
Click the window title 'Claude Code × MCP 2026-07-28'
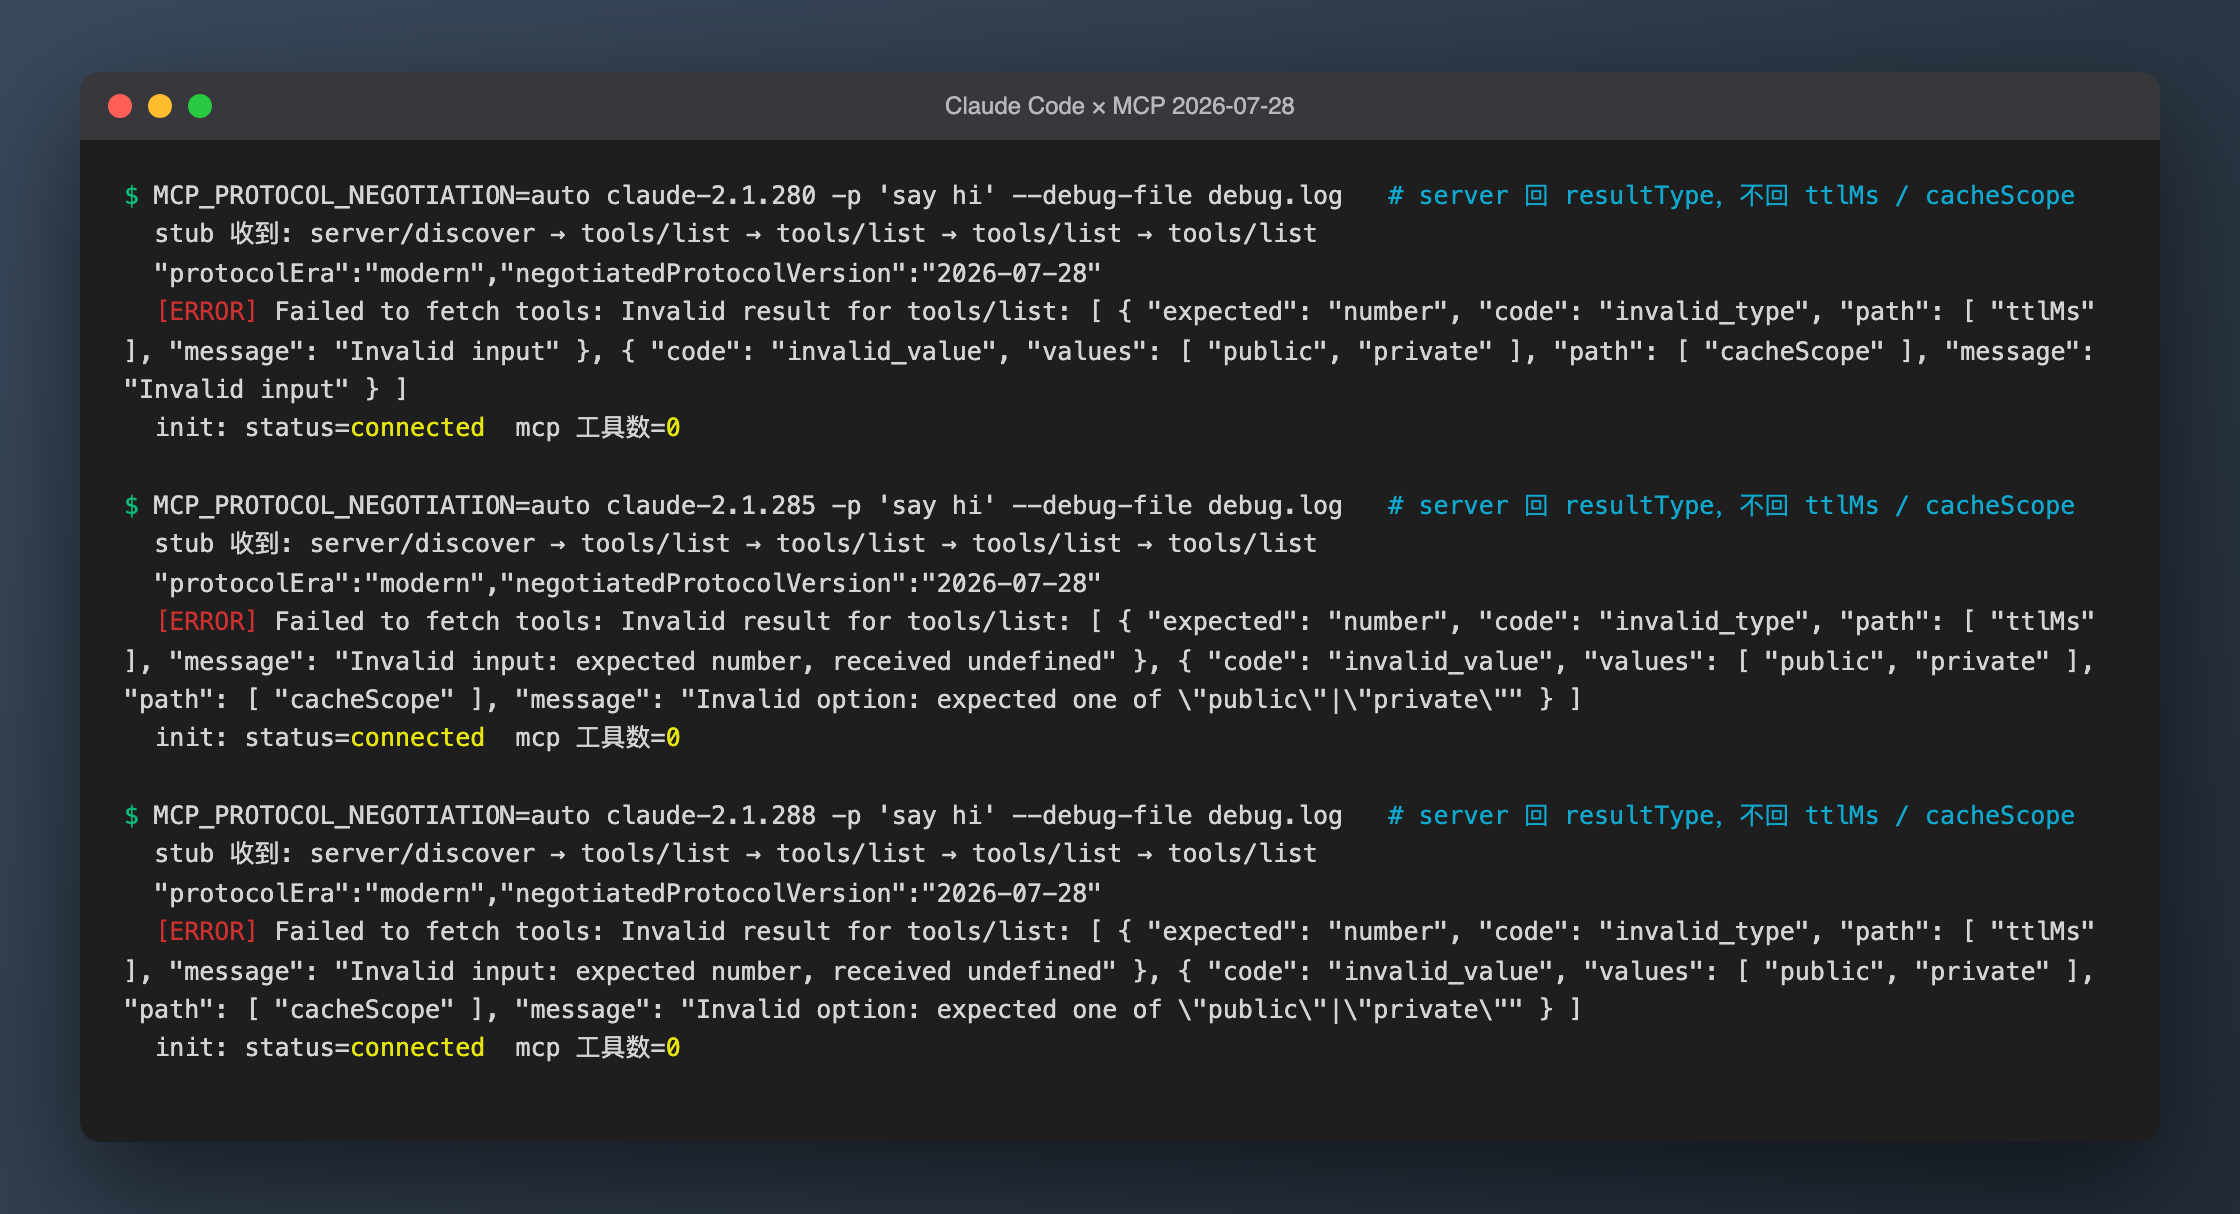pyautogui.click(x=1119, y=106)
